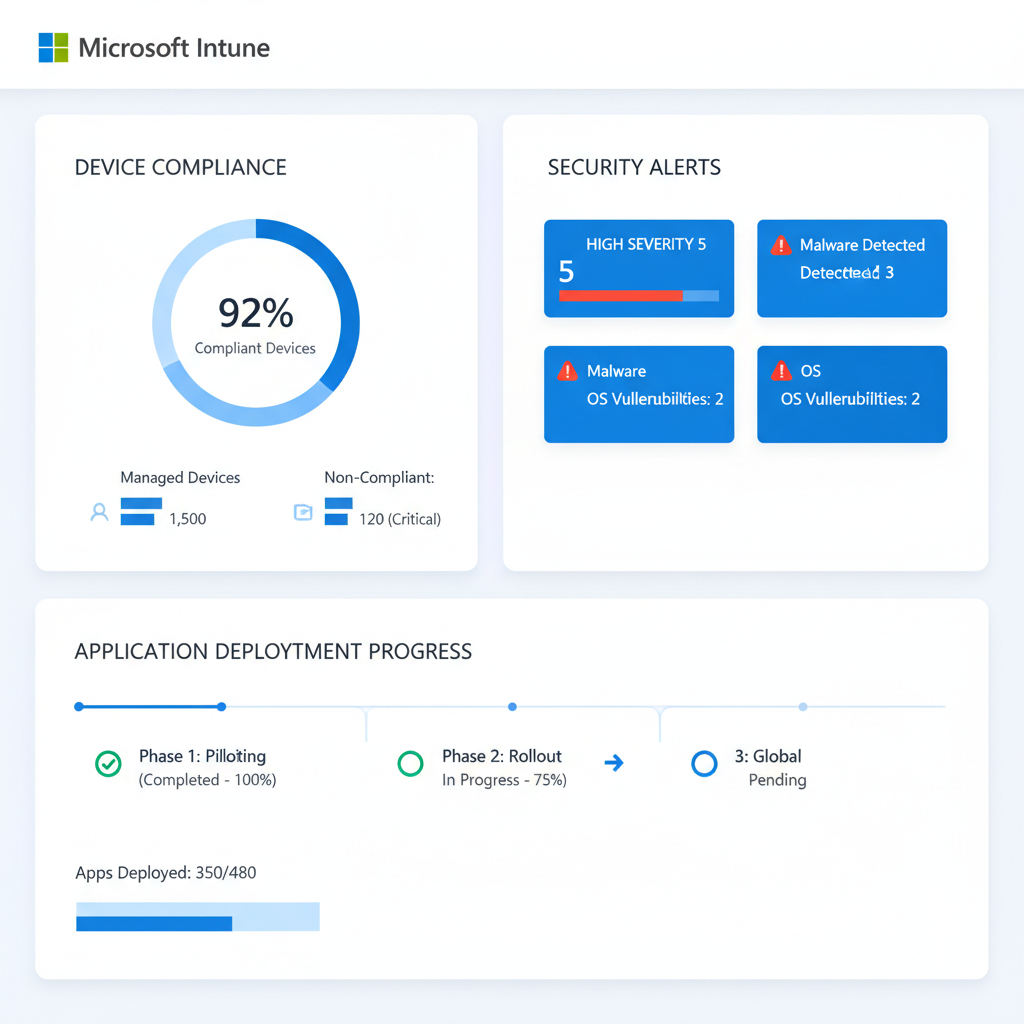This screenshot has height=1024, width=1024.
Task: Click the Pending status text
Action: [x=777, y=780]
